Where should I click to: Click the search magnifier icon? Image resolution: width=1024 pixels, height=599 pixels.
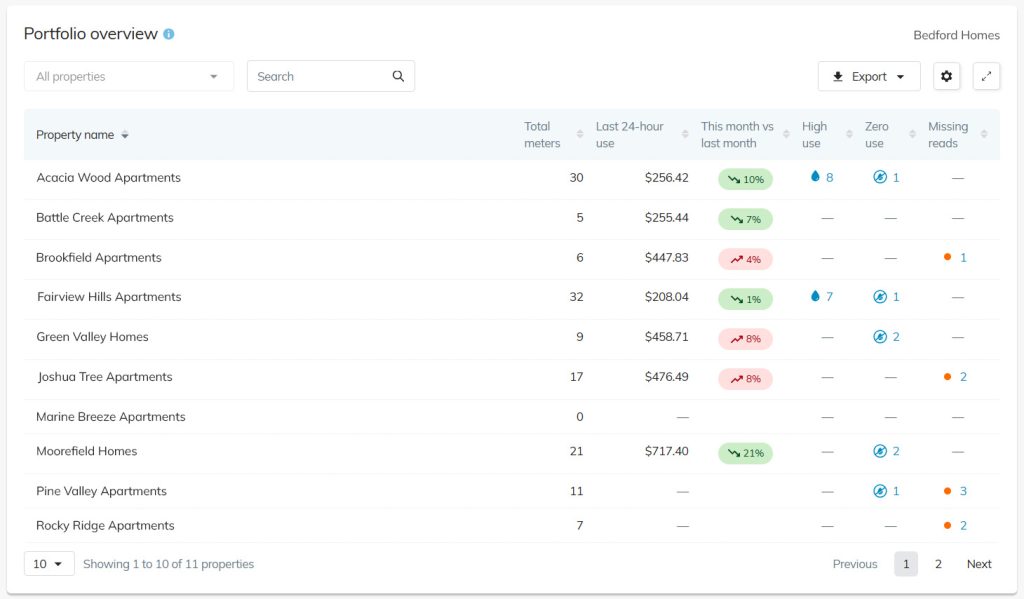point(398,76)
